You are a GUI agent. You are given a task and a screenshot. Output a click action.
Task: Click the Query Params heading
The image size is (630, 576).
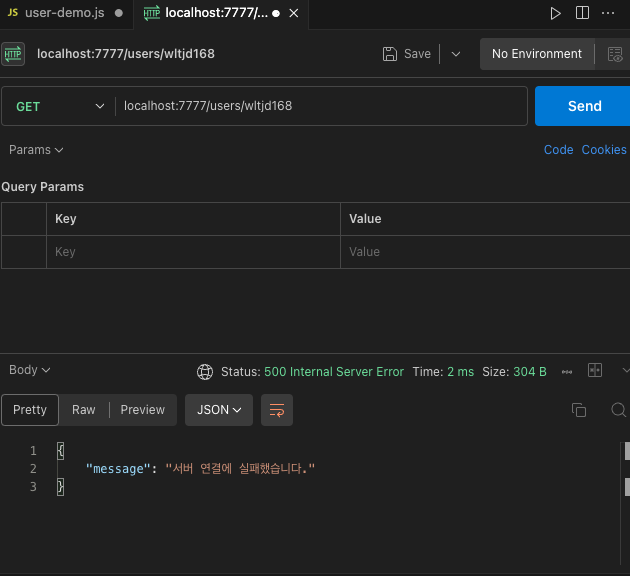point(43,187)
